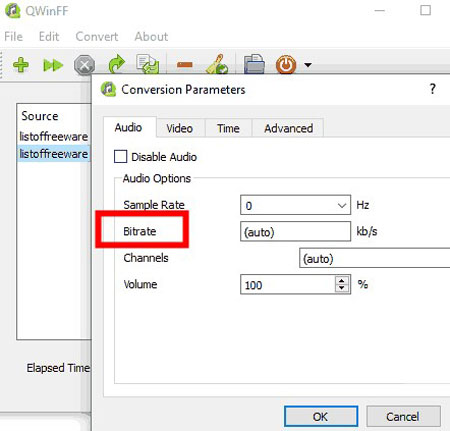Open output folder toolbar icon
The image size is (450, 431).
(254, 64)
